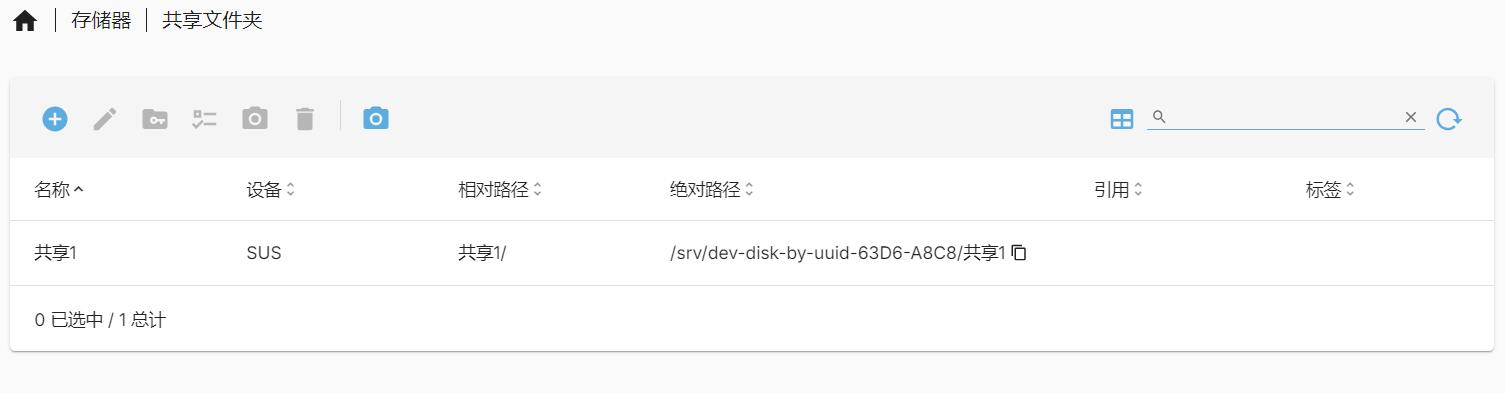The height and width of the screenshot is (393, 1505).
Task: Open the table column layout icon
Action: [1122, 119]
